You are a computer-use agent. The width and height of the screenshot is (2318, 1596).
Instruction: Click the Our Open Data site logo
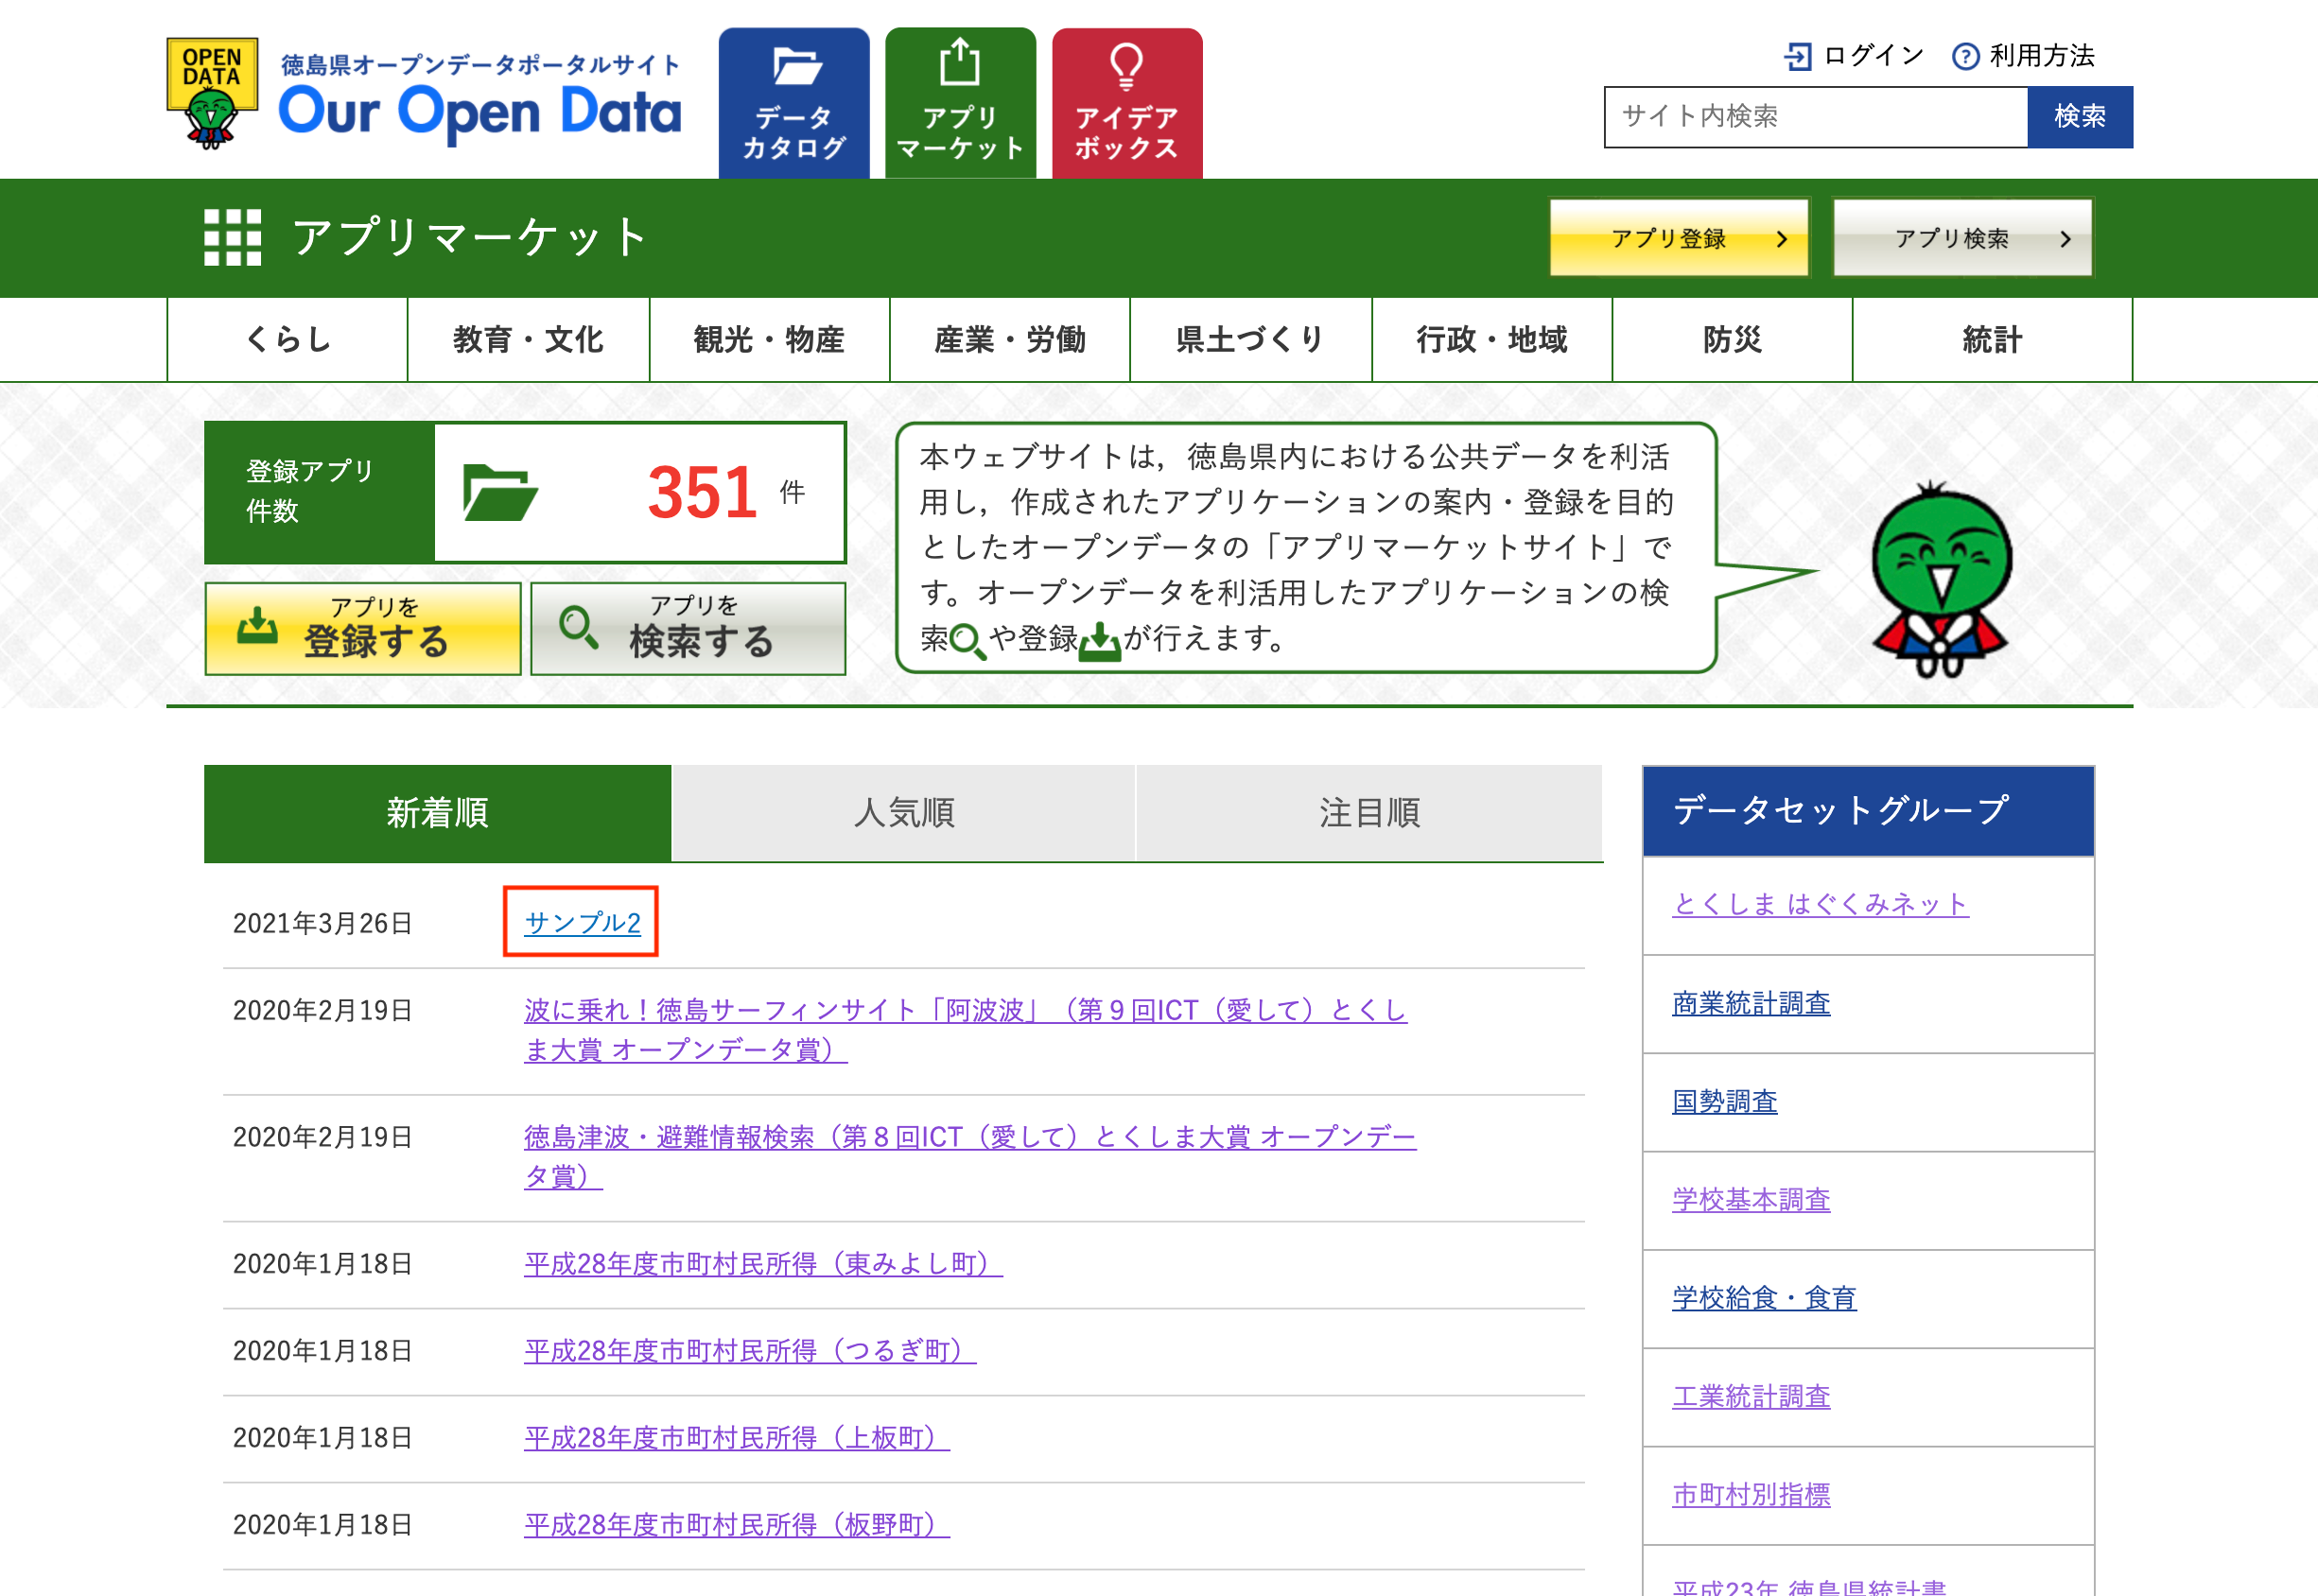tap(424, 94)
